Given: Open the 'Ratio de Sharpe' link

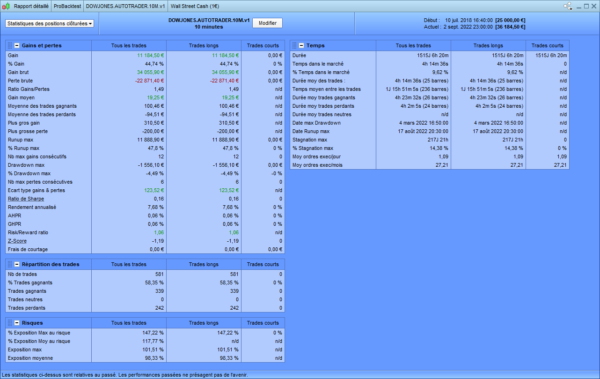Looking at the screenshot, I should [x=26, y=199].
